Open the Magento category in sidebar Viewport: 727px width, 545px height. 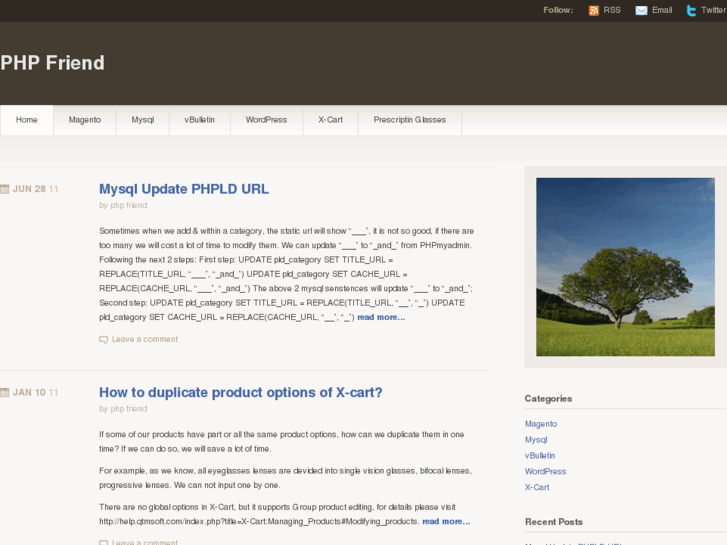pos(541,424)
